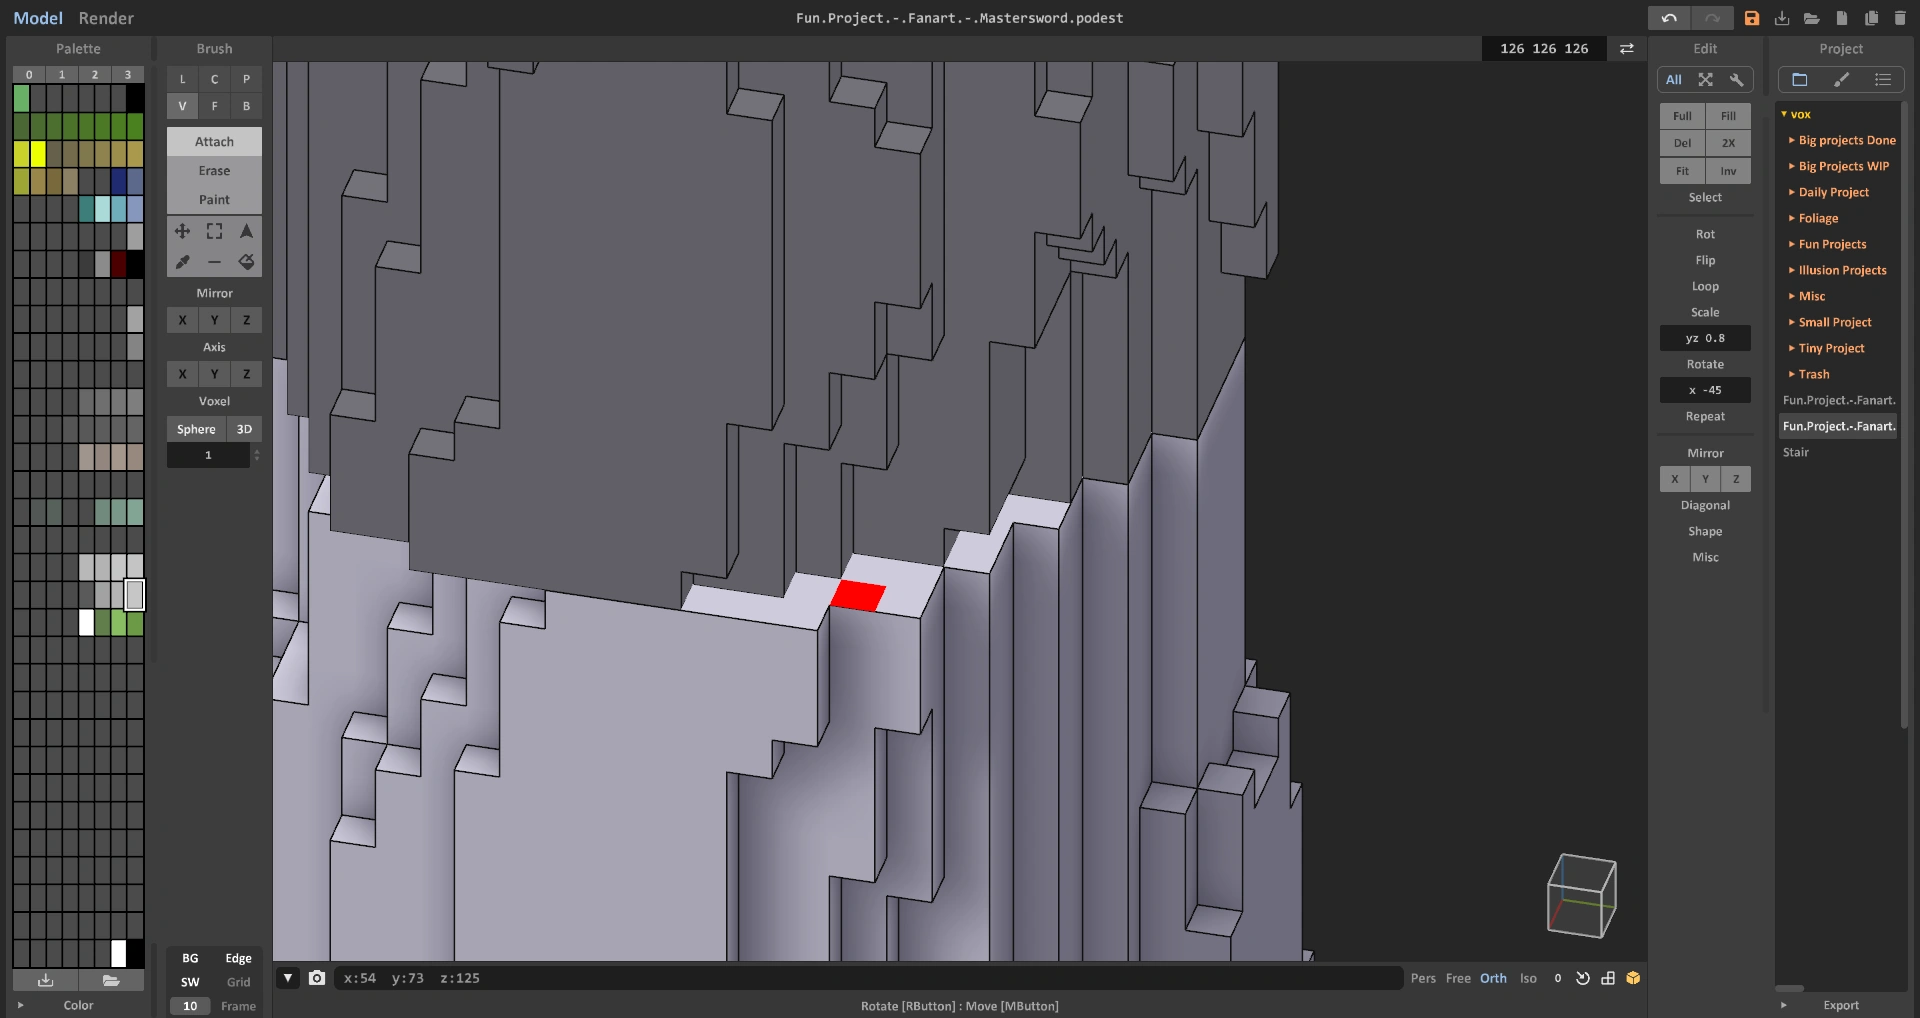Duplicate the current model file
The height and width of the screenshot is (1018, 1920).
point(1871,18)
